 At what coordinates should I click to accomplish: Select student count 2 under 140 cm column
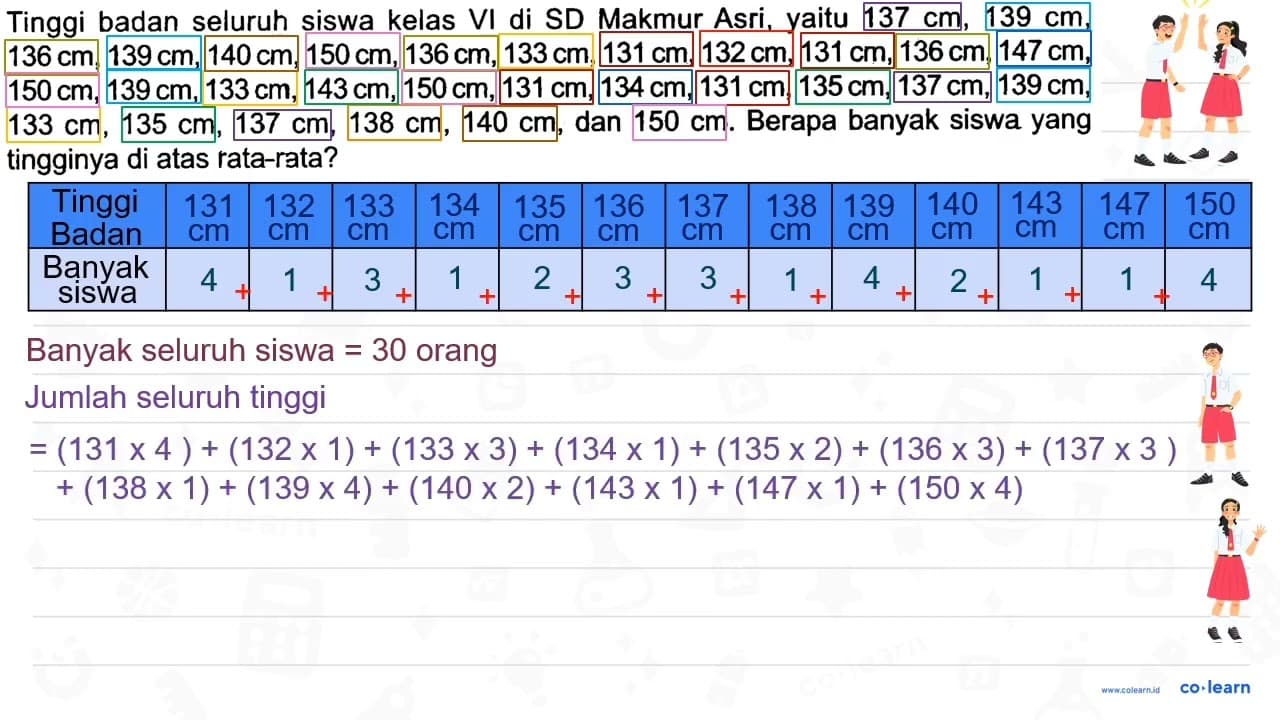[958, 282]
